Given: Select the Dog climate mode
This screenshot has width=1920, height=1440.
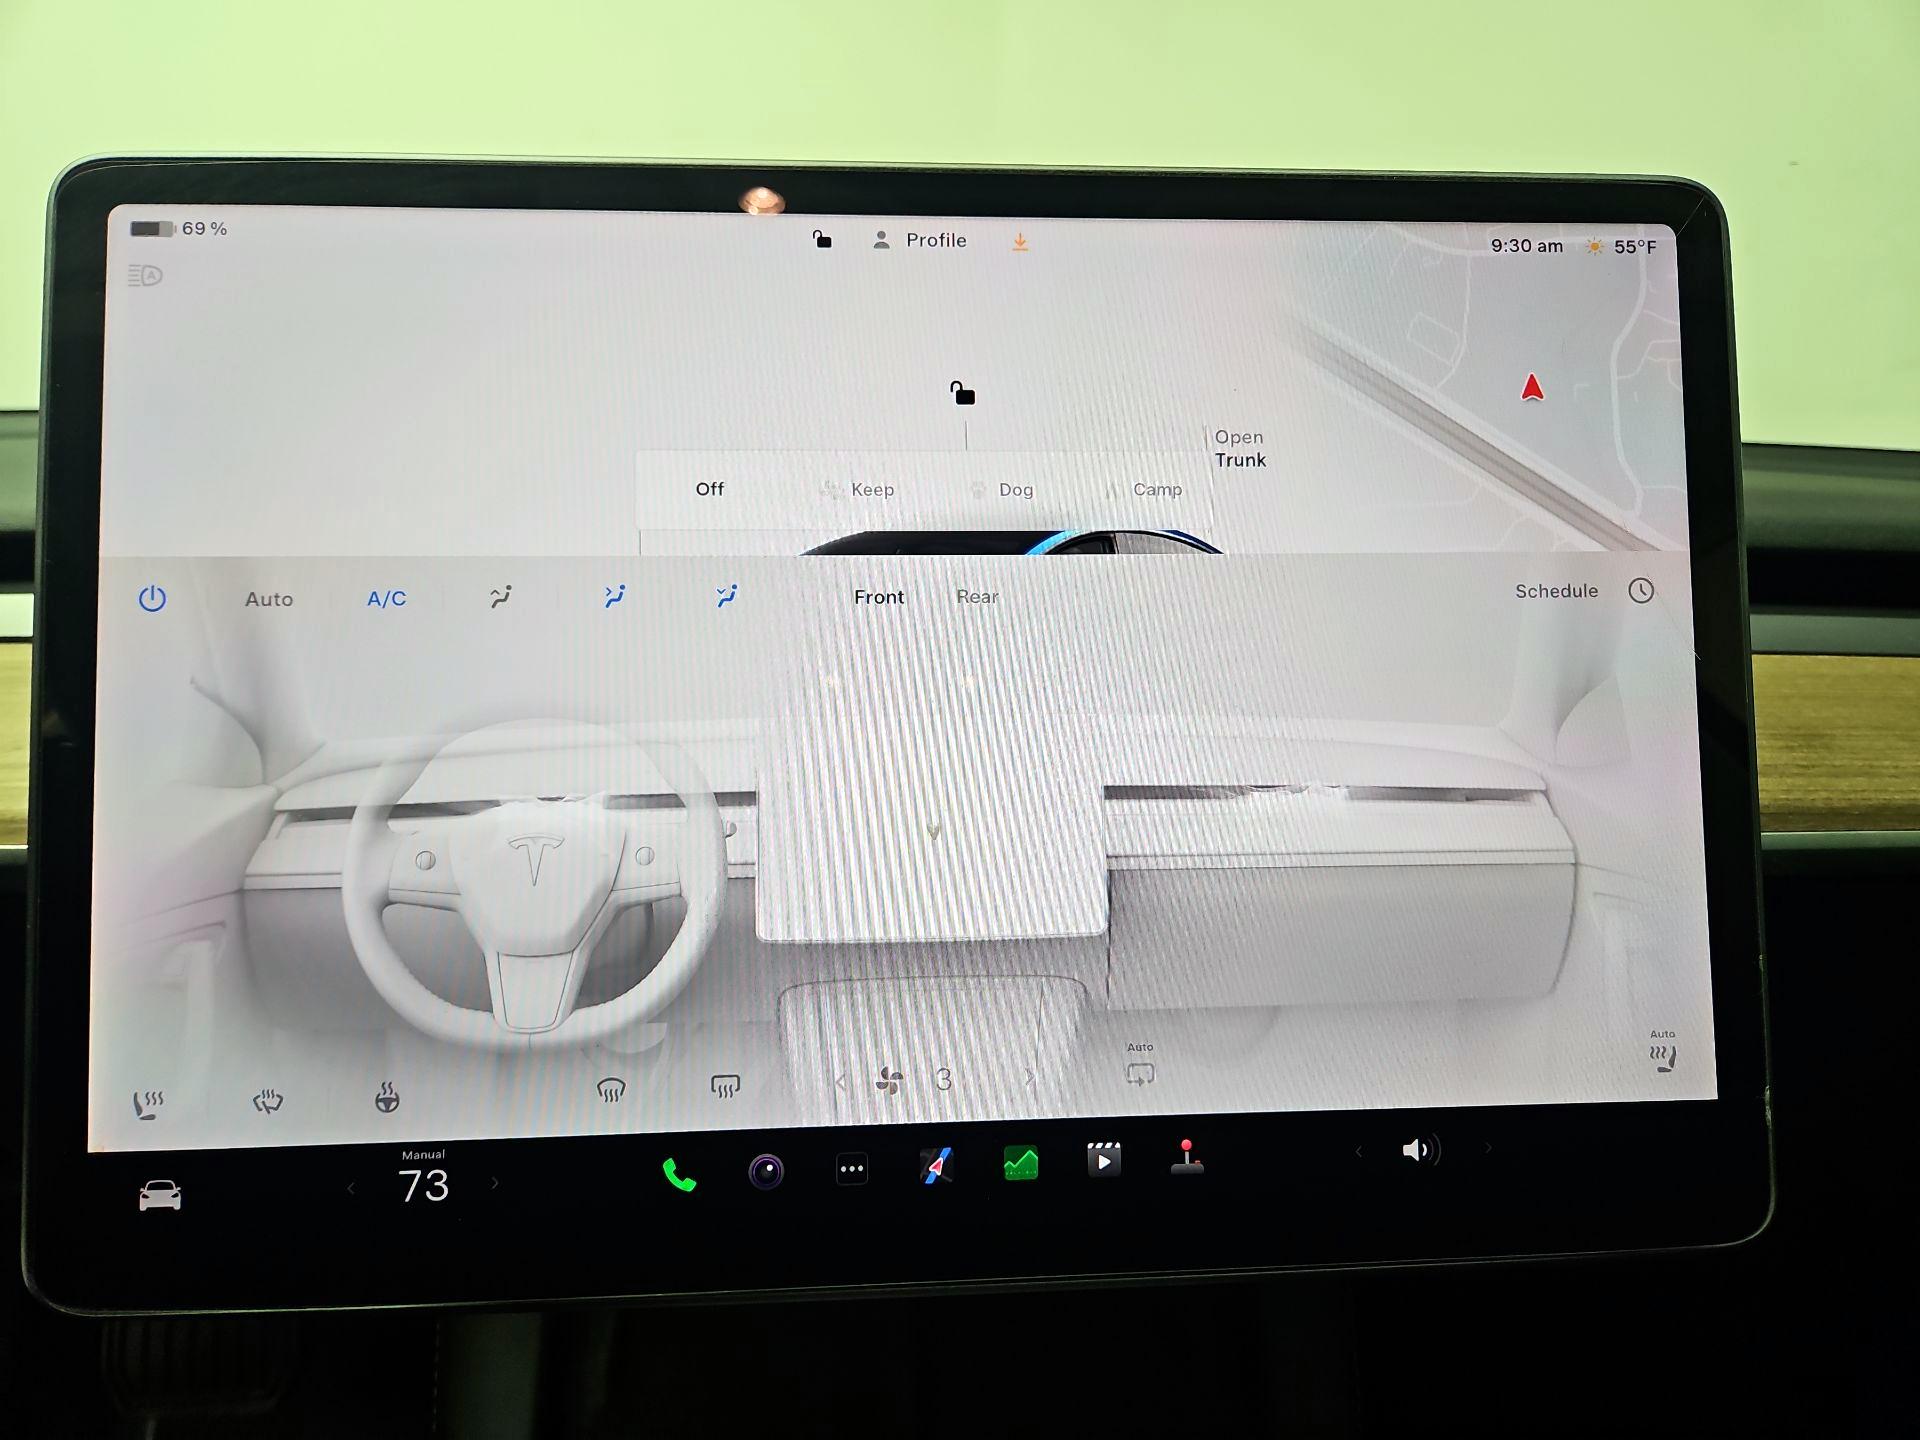Looking at the screenshot, I should point(1013,490).
